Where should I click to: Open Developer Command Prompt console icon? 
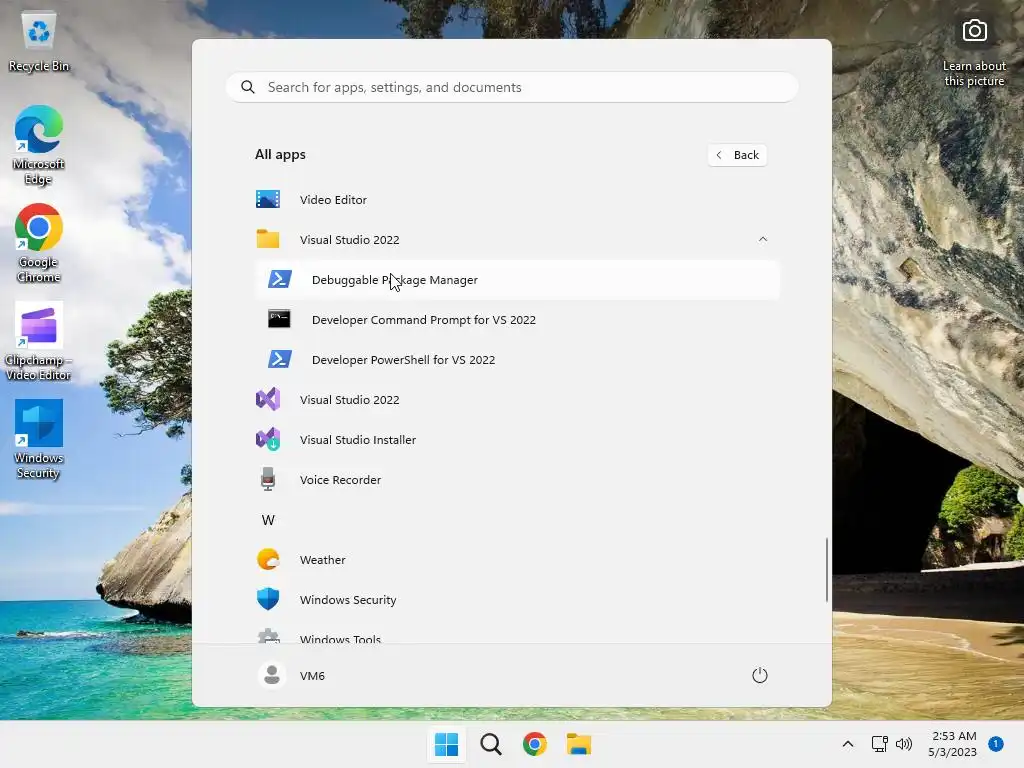coord(280,319)
